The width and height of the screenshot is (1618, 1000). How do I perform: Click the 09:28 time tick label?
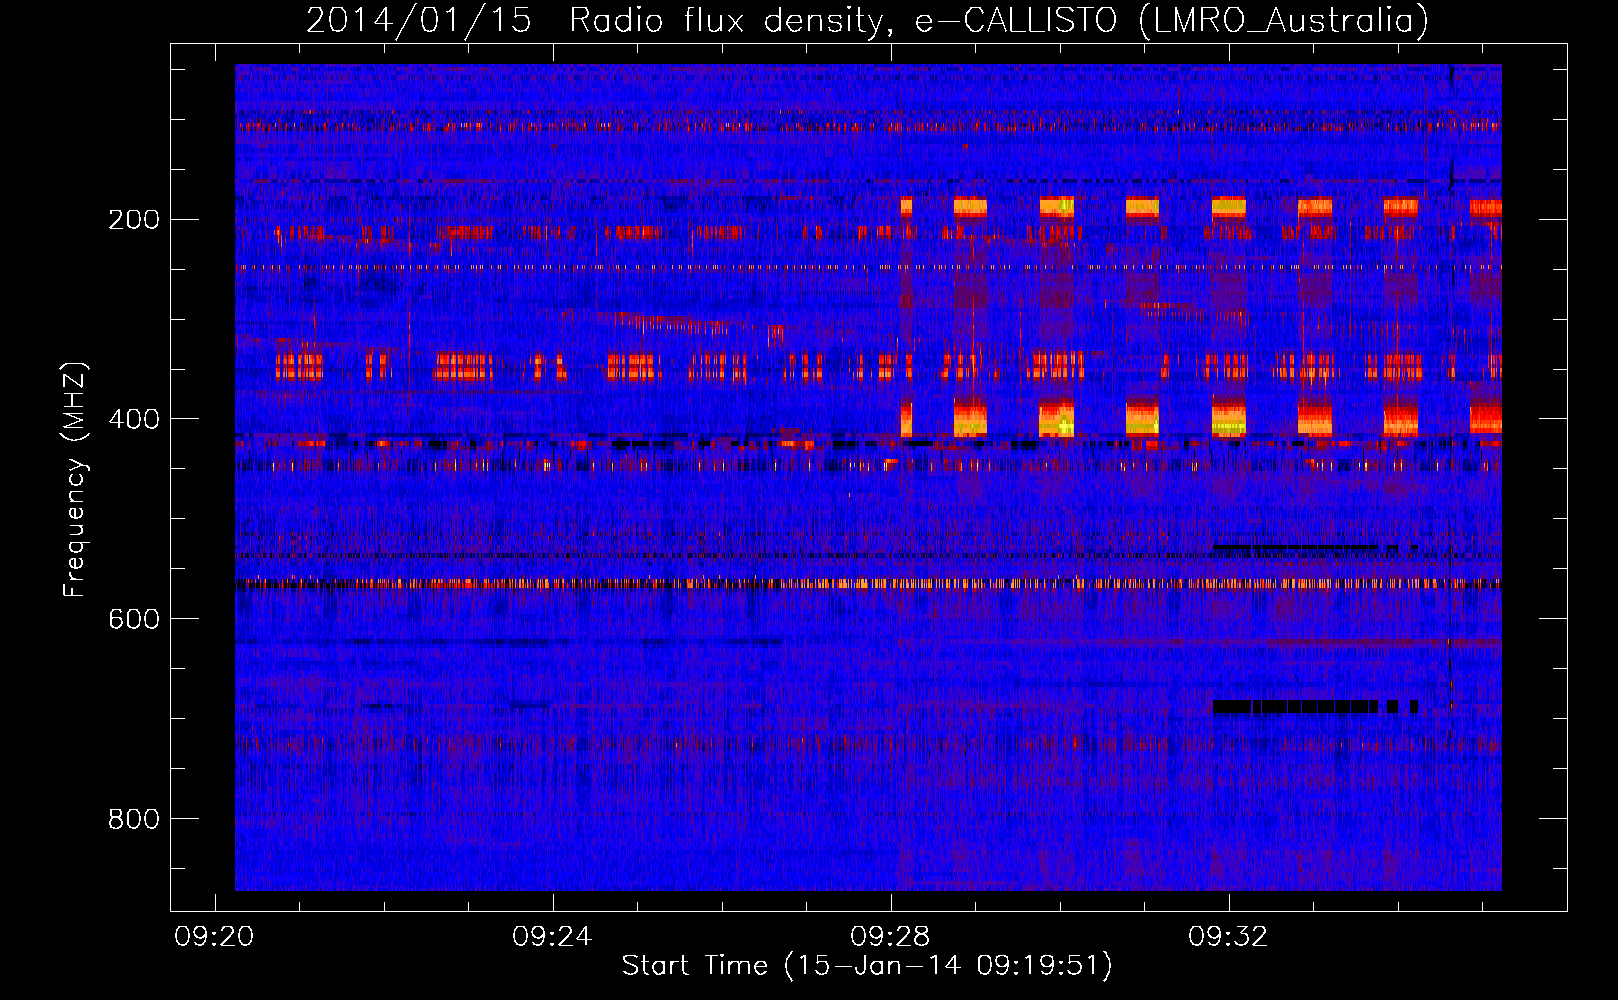pyautogui.click(x=890, y=937)
